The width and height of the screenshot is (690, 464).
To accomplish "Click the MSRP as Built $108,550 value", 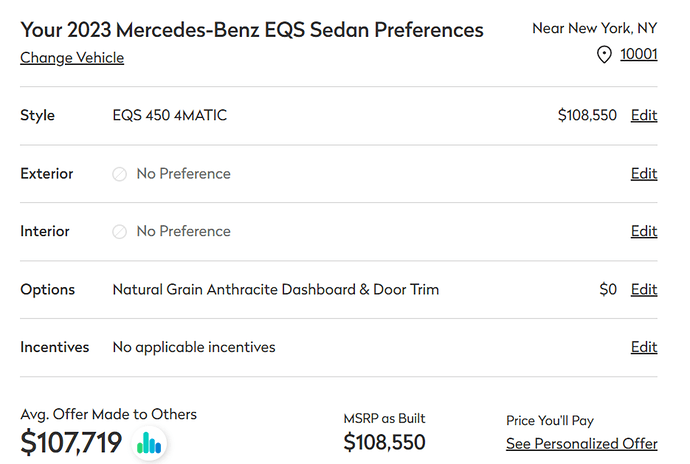I will [384, 442].
